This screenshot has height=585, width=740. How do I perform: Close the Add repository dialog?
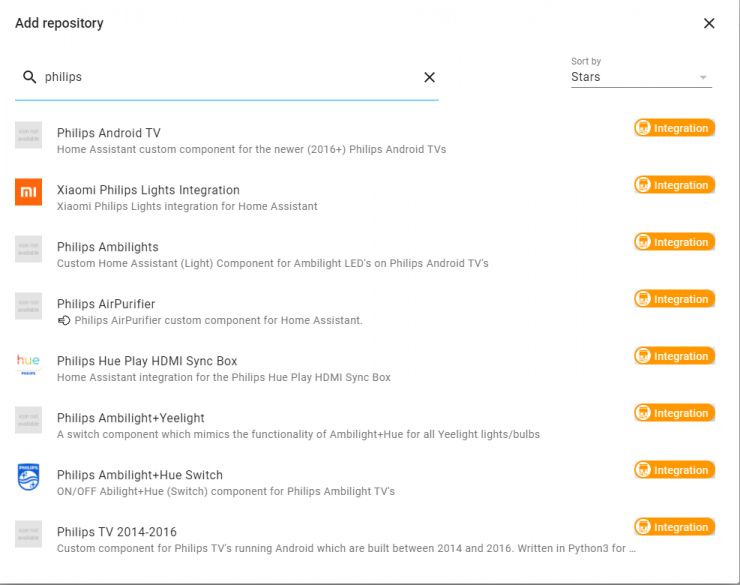pyautogui.click(x=709, y=23)
